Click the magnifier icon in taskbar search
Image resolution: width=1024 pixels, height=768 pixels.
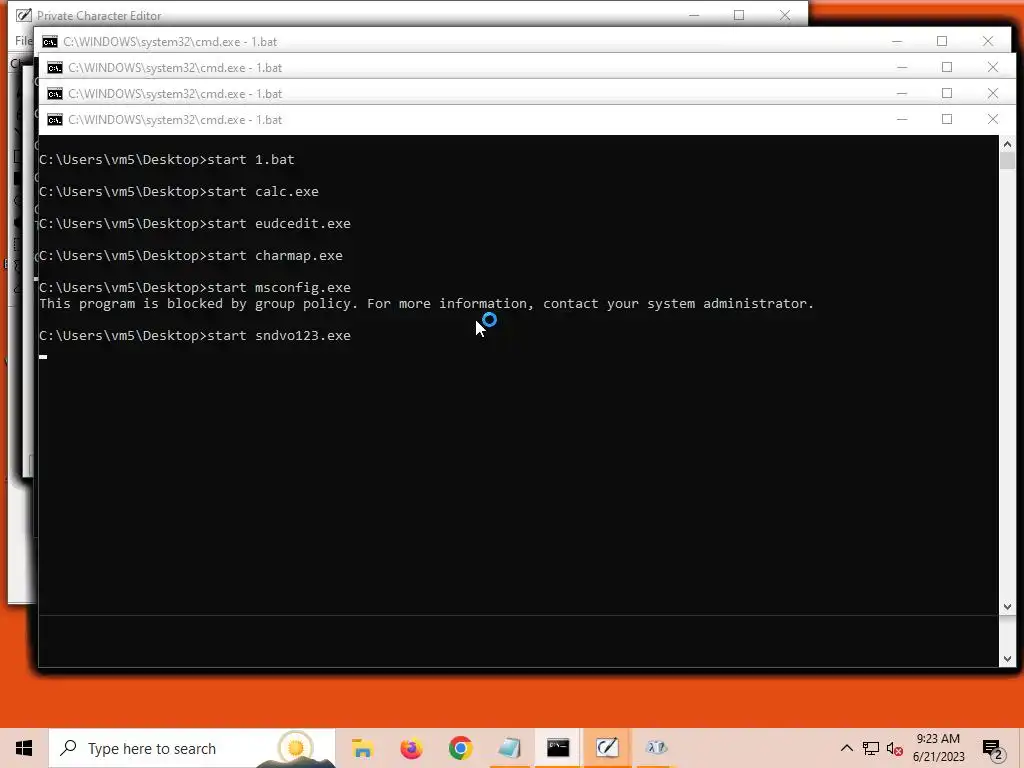click(x=68, y=748)
